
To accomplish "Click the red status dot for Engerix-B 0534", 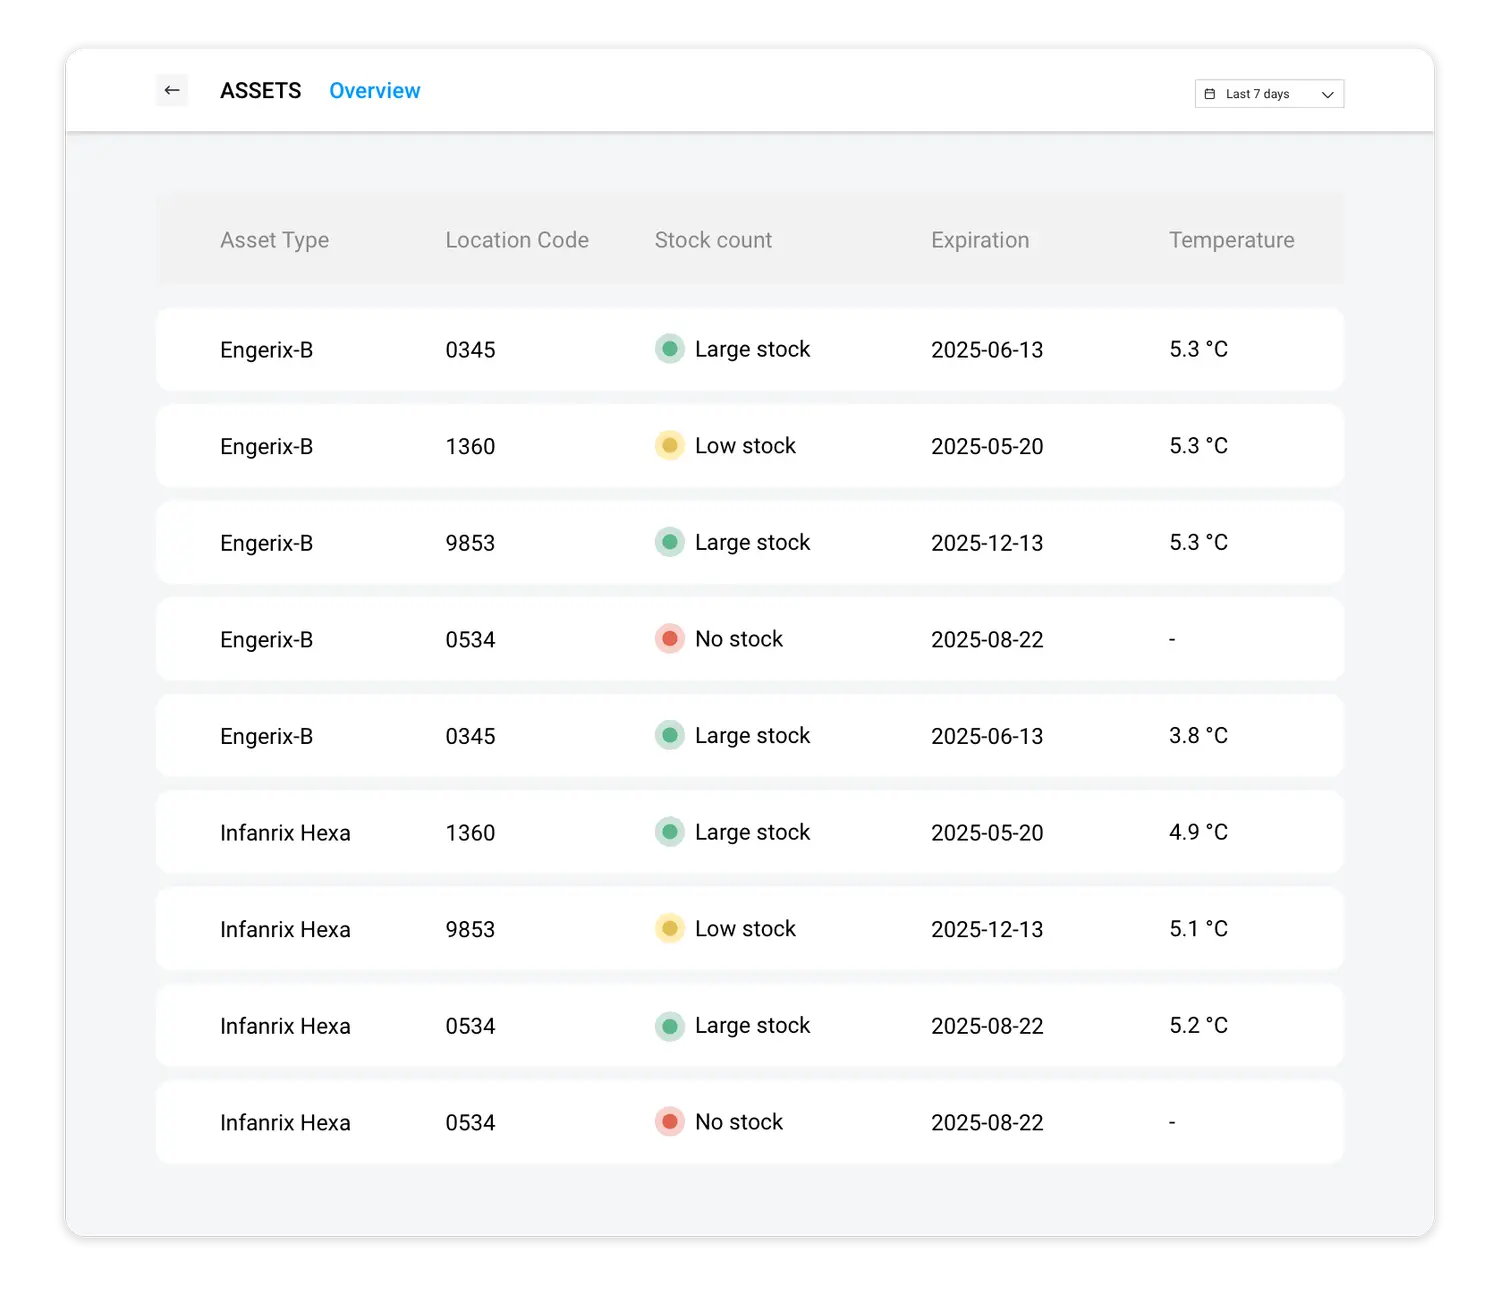I will (670, 638).
